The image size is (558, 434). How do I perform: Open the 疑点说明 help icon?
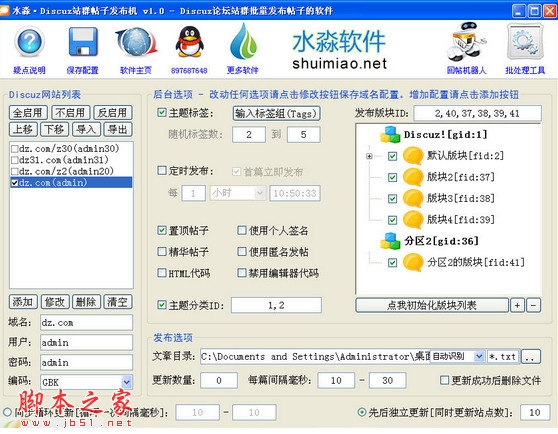tap(29, 43)
